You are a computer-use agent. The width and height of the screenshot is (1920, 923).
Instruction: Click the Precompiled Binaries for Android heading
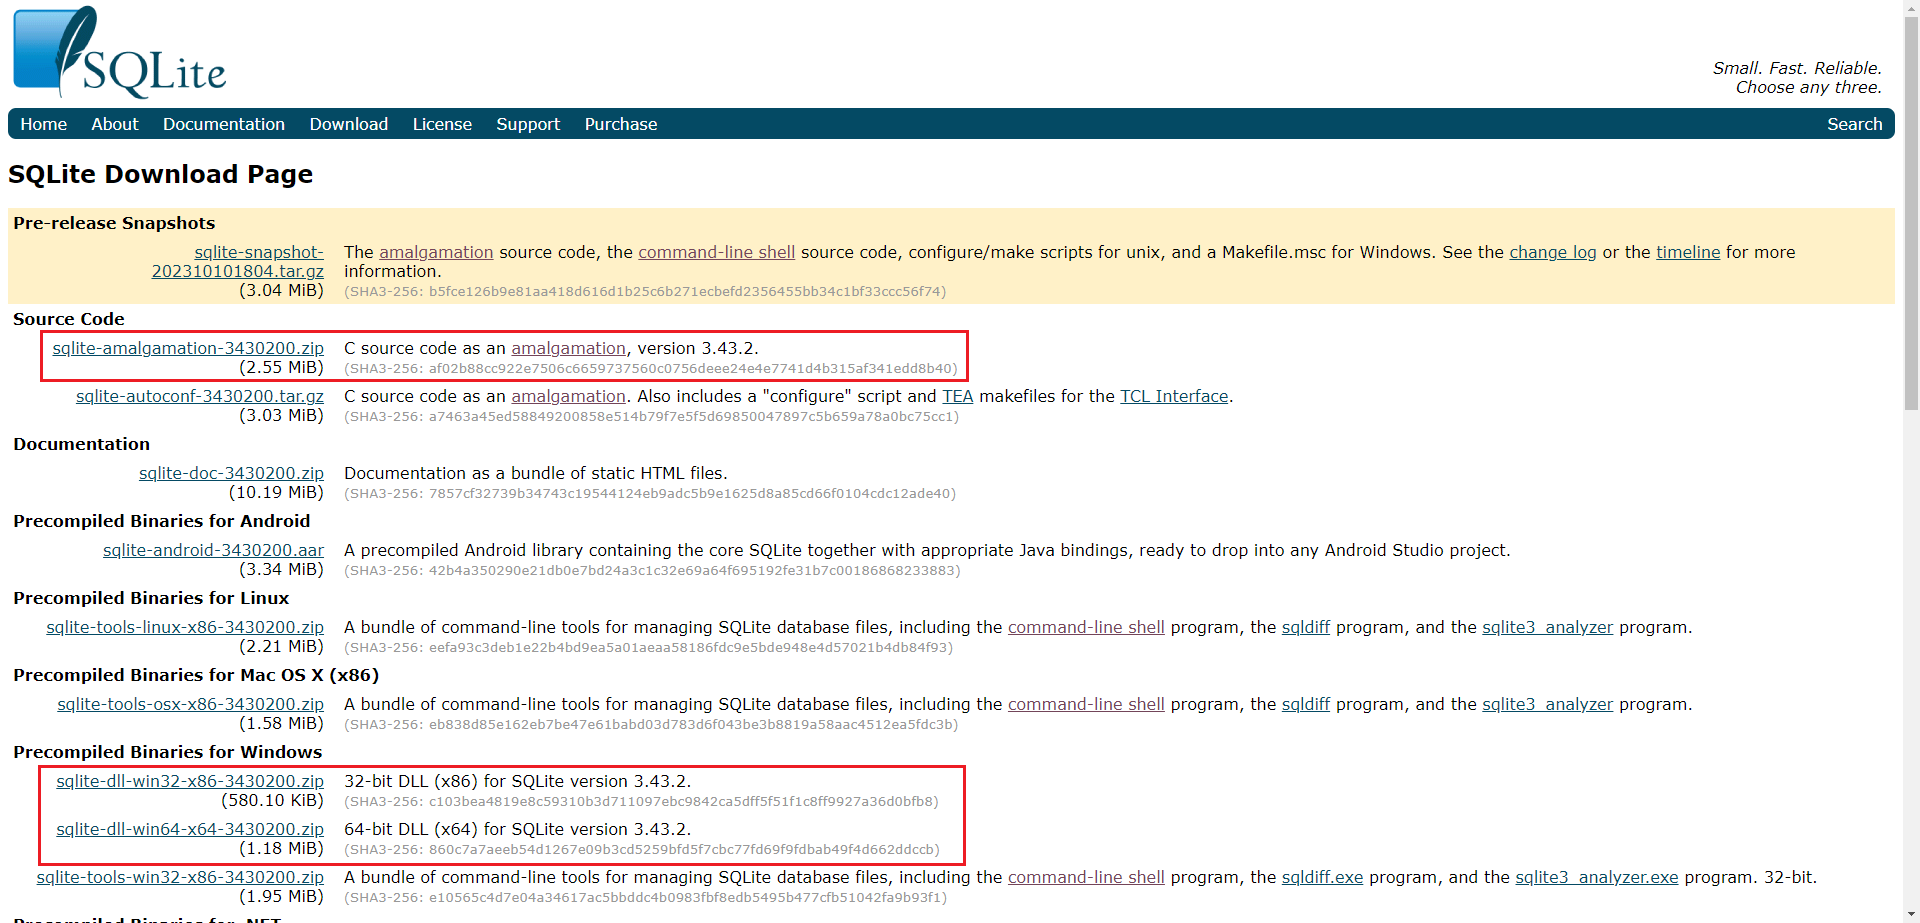point(162,521)
